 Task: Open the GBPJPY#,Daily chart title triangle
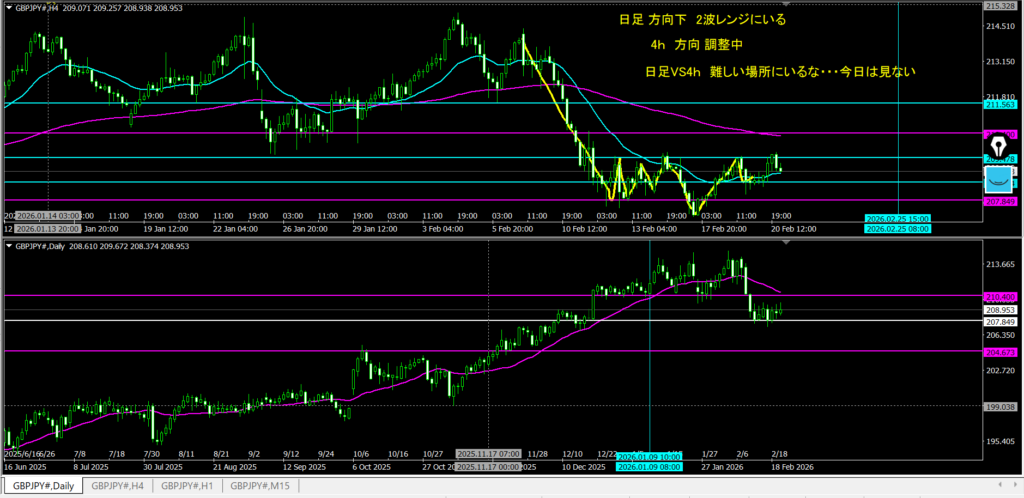9,245
